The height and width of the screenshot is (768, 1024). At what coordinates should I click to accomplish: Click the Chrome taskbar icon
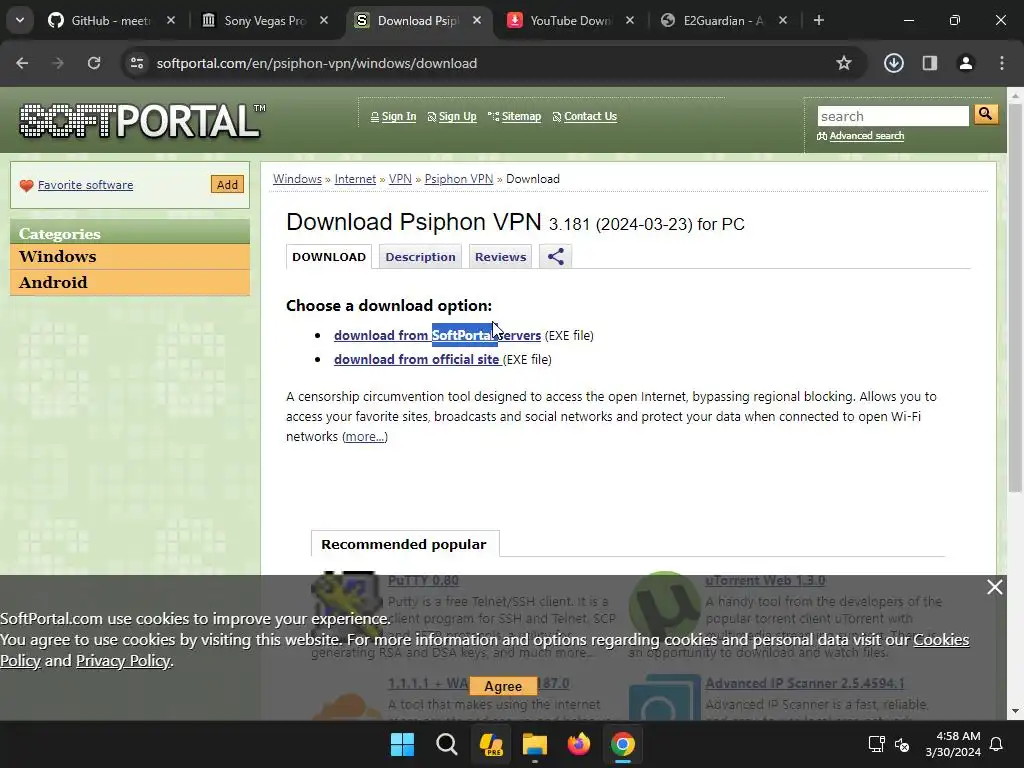click(623, 744)
